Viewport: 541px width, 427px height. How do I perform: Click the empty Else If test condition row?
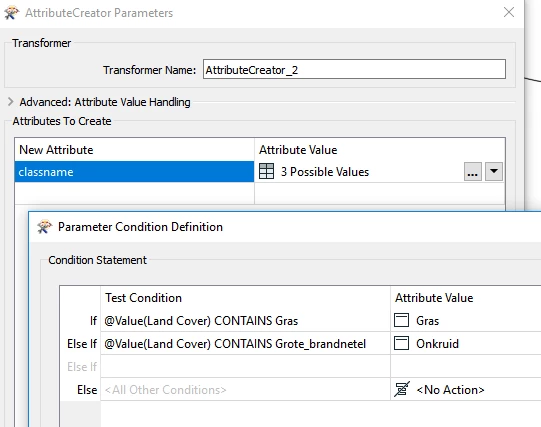tap(245, 366)
